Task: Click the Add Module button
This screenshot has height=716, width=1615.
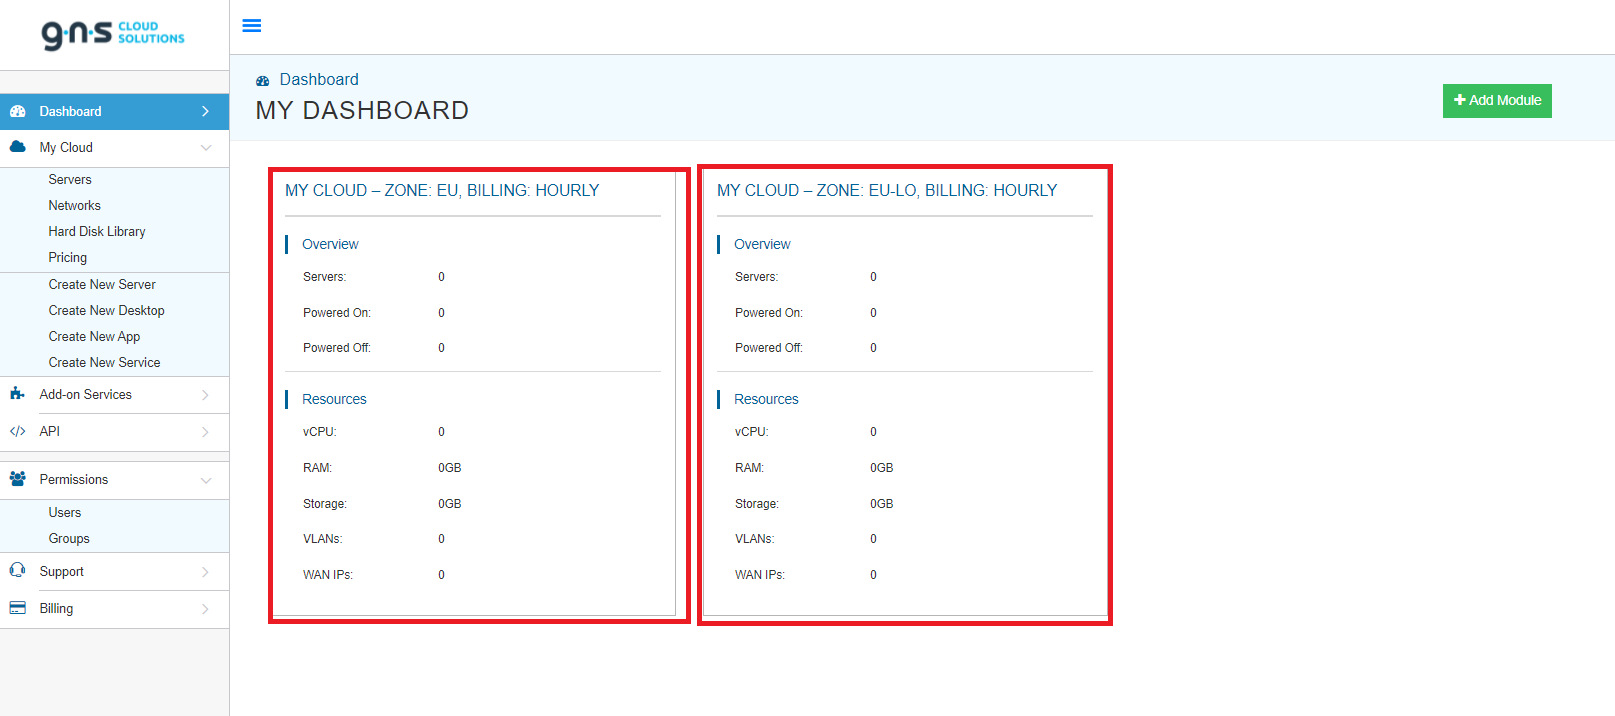Action: pyautogui.click(x=1497, y=101)
